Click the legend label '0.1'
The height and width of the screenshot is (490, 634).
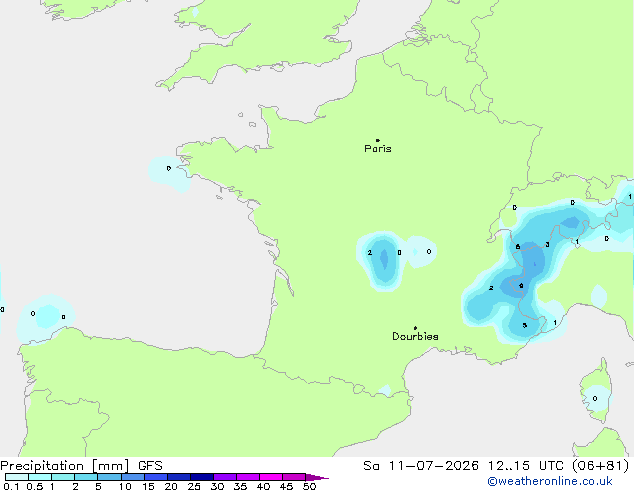click(11, 486)
